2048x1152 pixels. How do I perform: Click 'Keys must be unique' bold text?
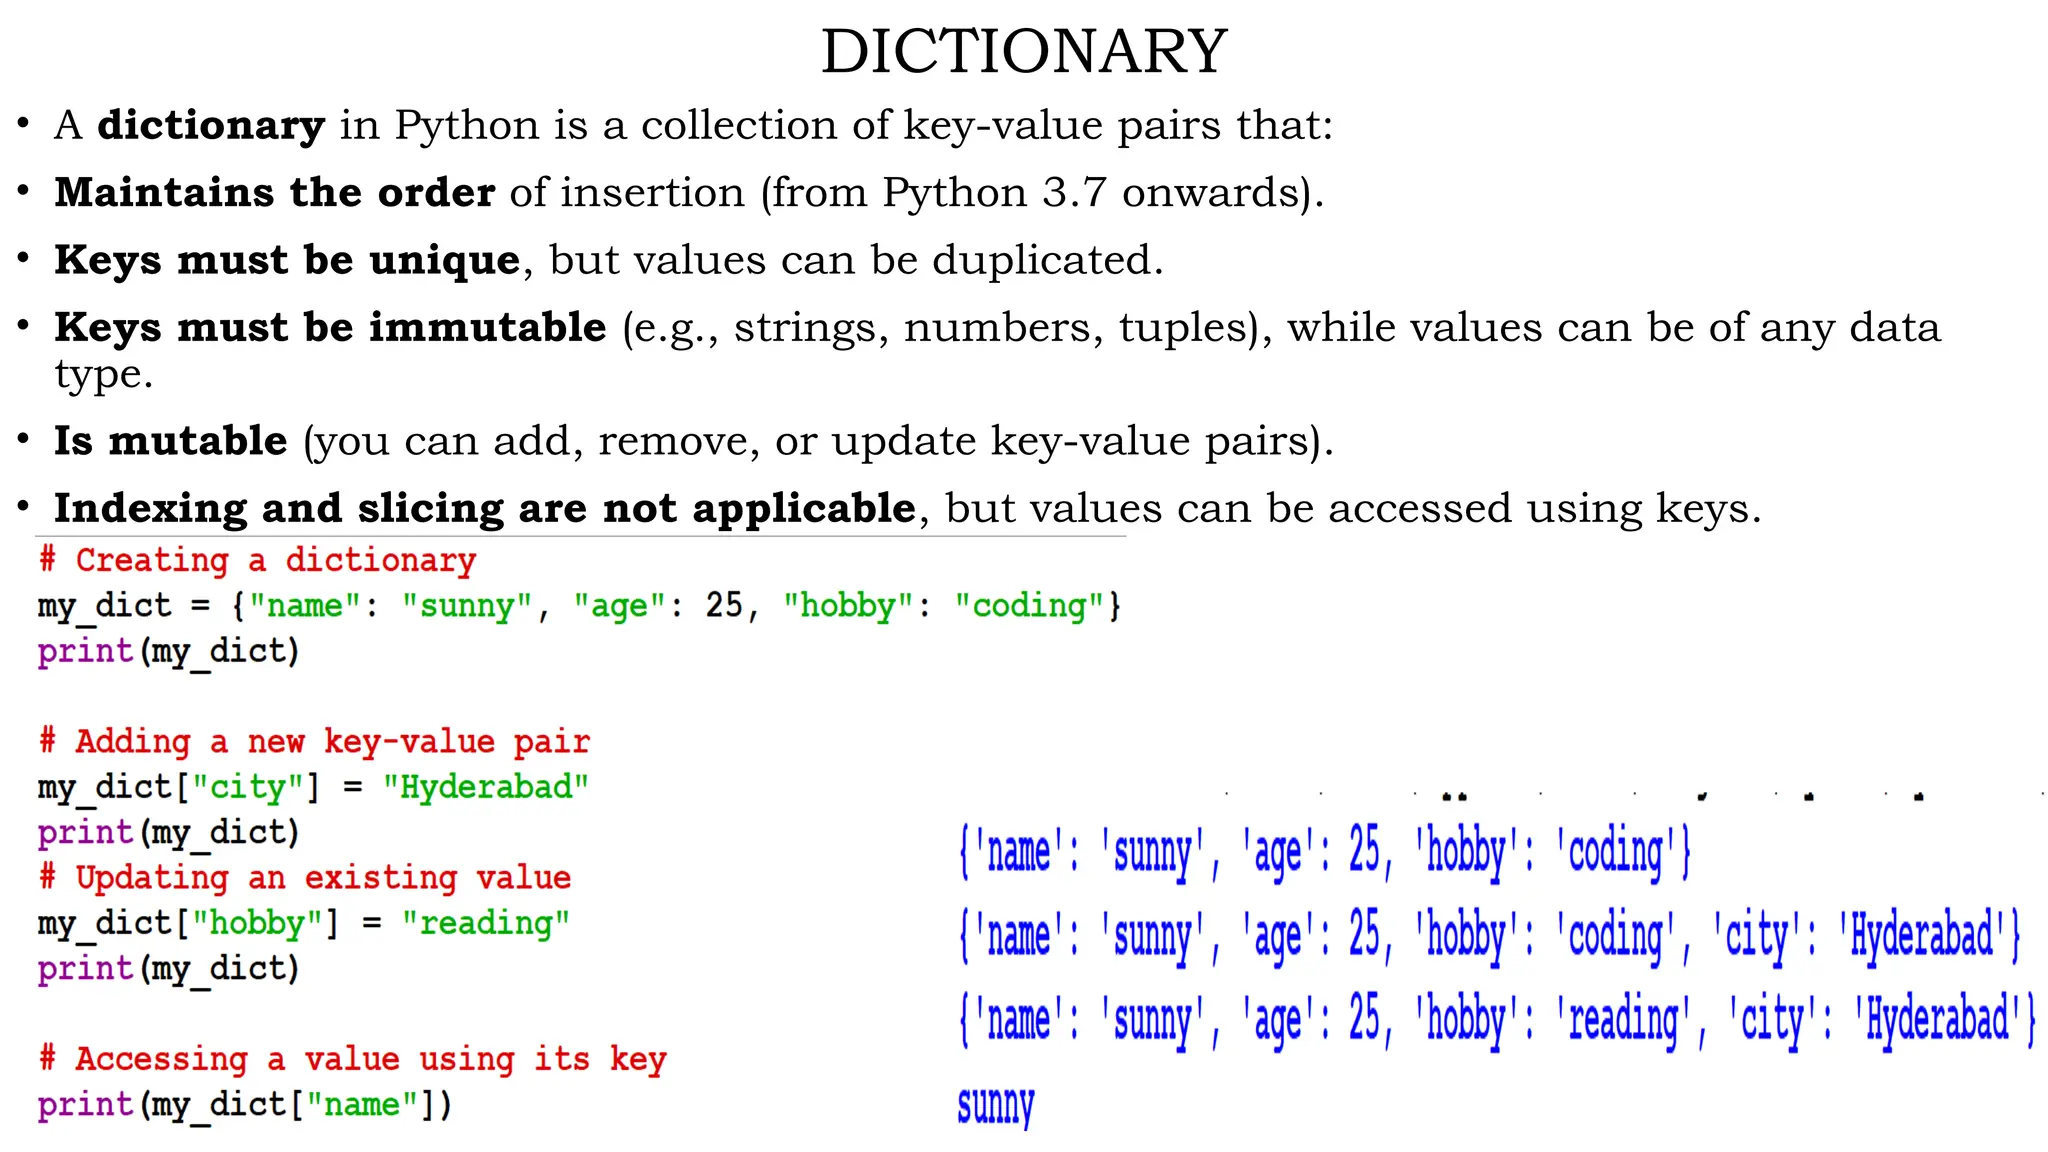pos(287,260)
